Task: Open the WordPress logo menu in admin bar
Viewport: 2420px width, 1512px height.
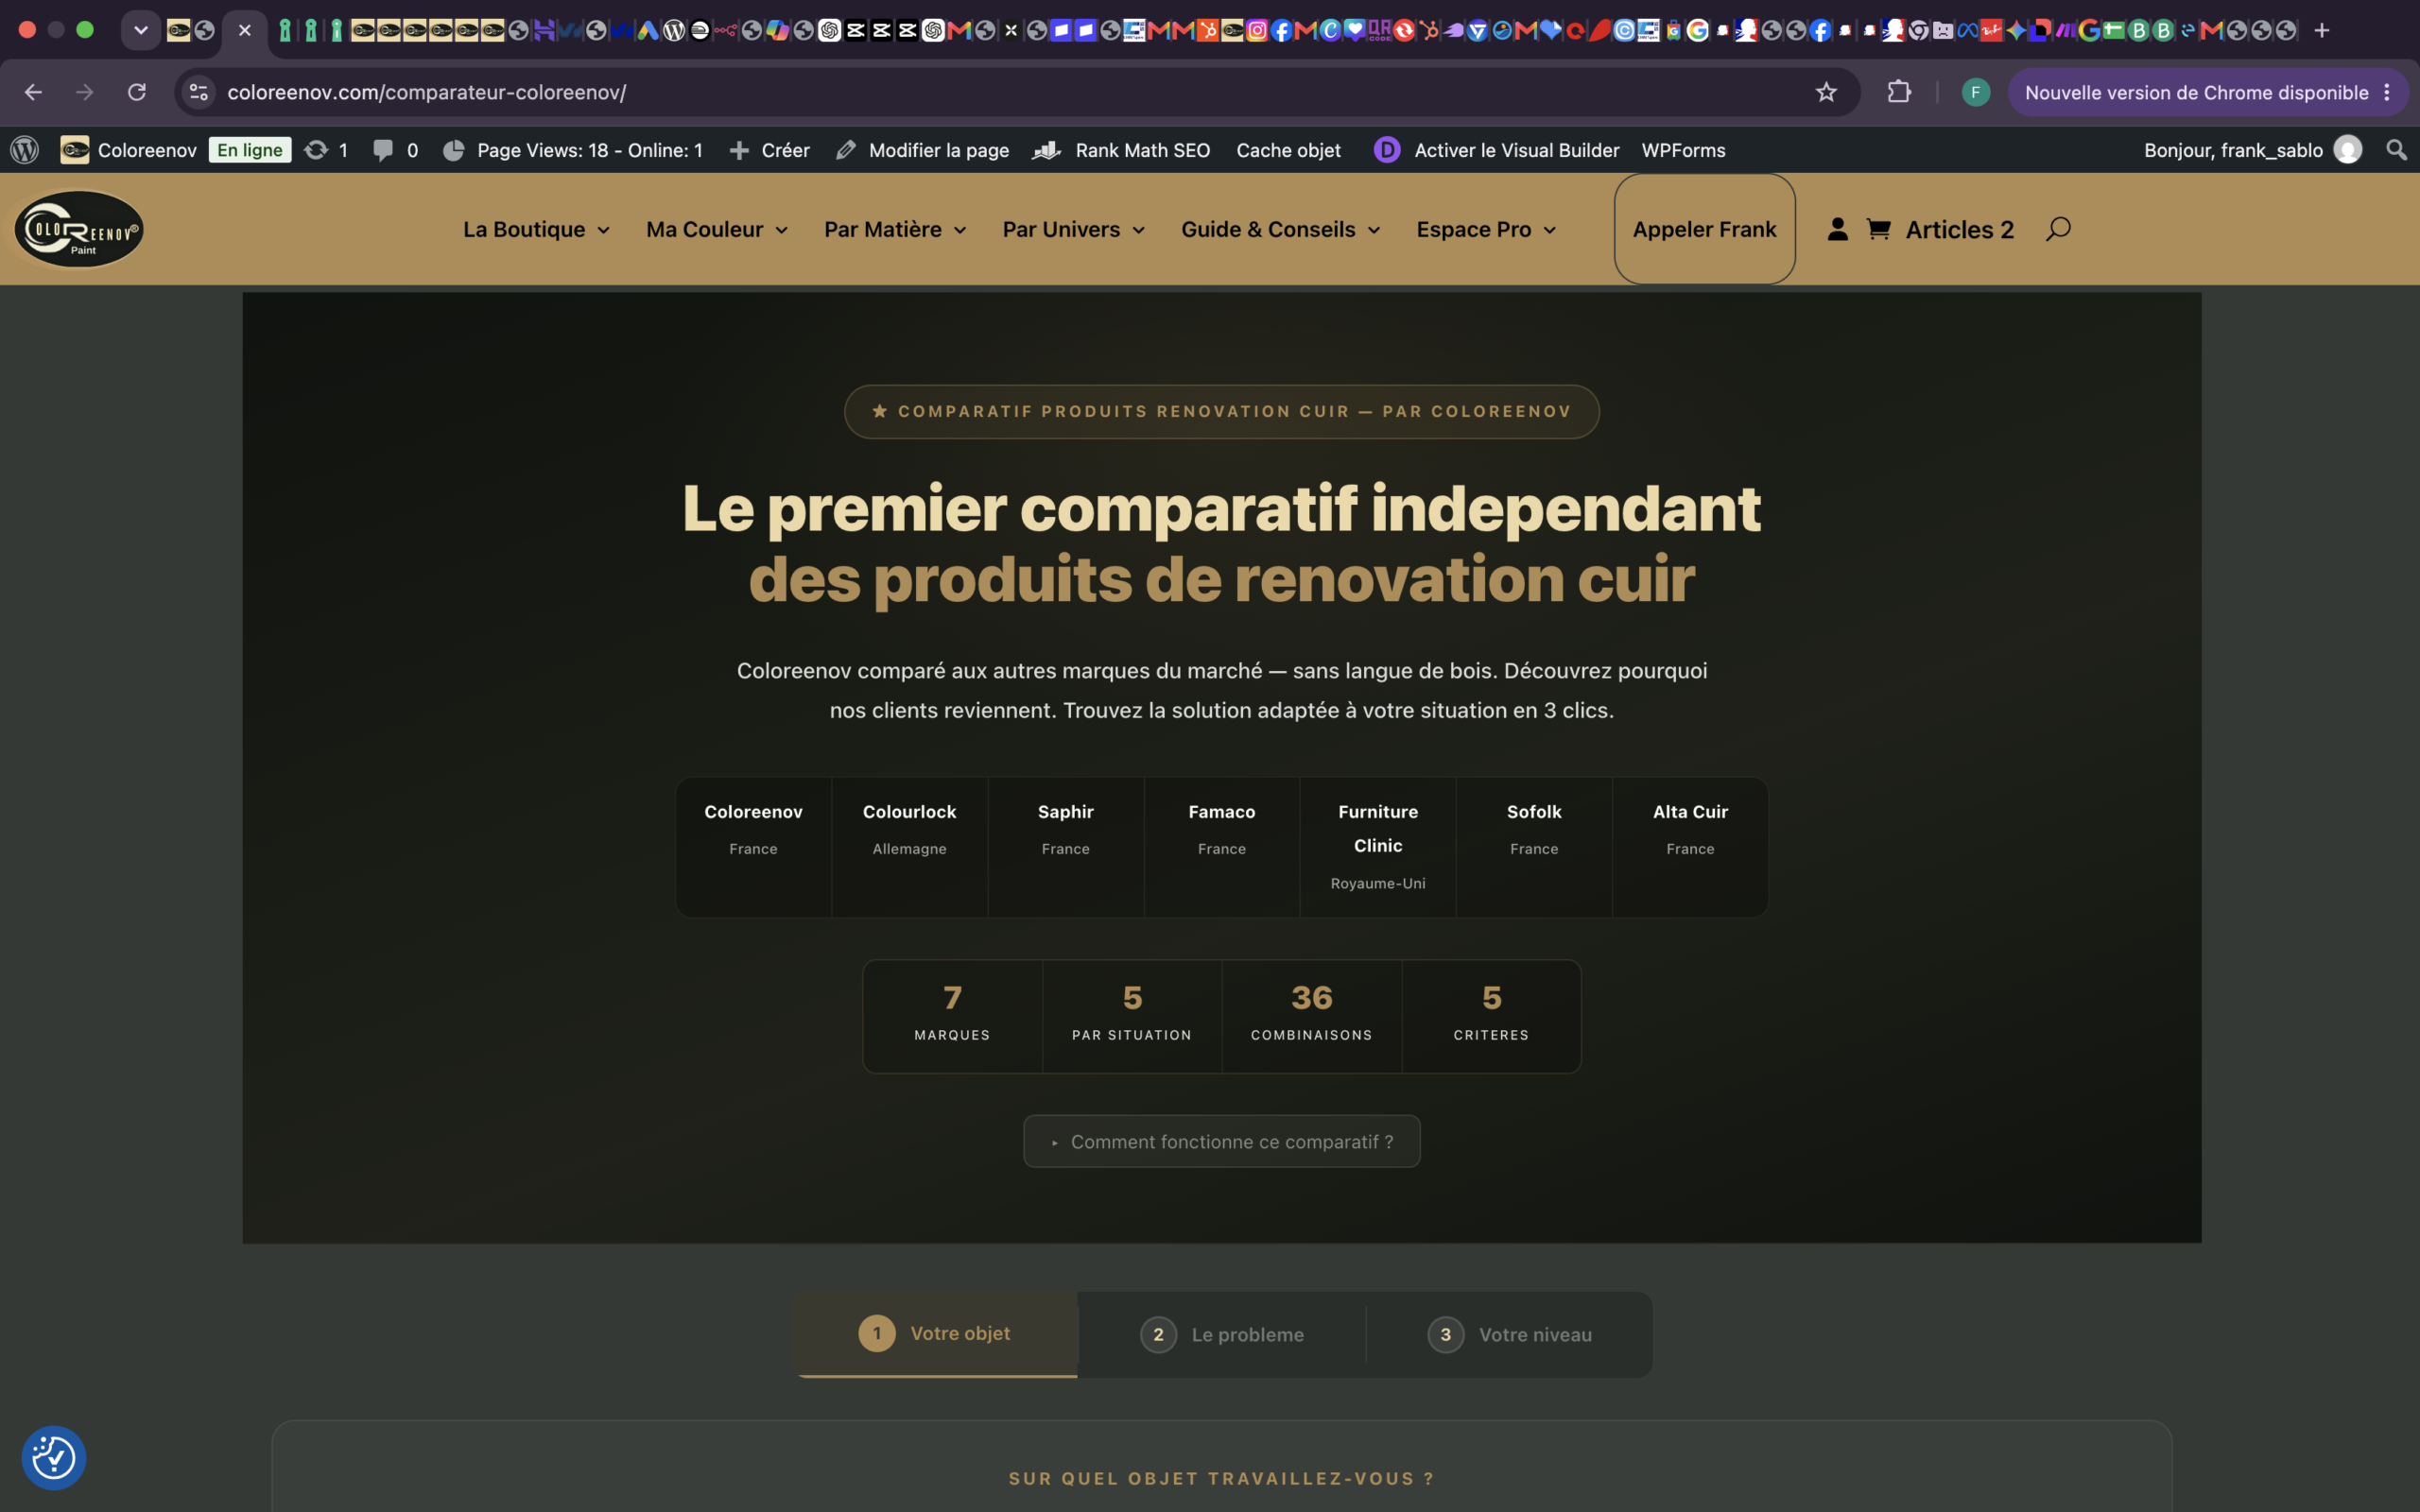Action: coord(25,150)
